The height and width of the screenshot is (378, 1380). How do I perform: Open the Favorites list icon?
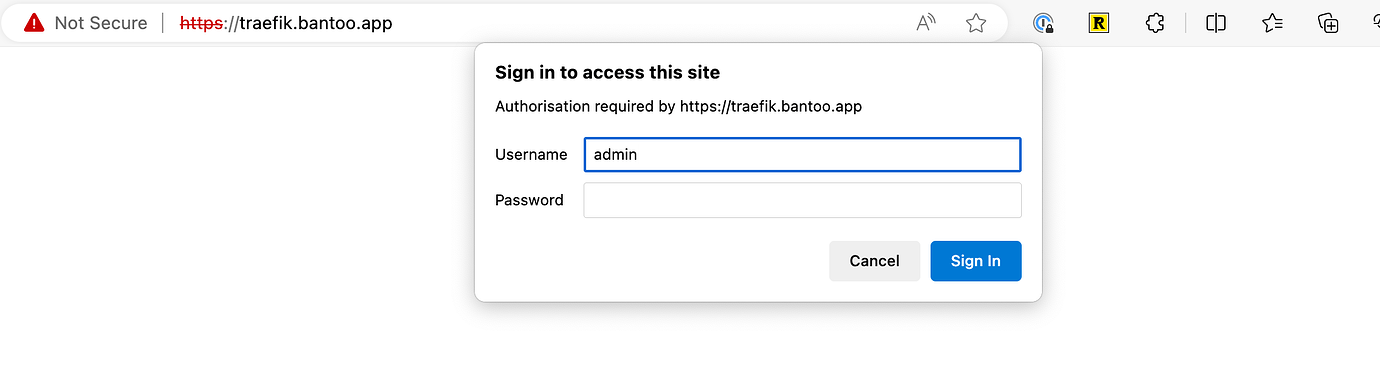[1272, 23]
